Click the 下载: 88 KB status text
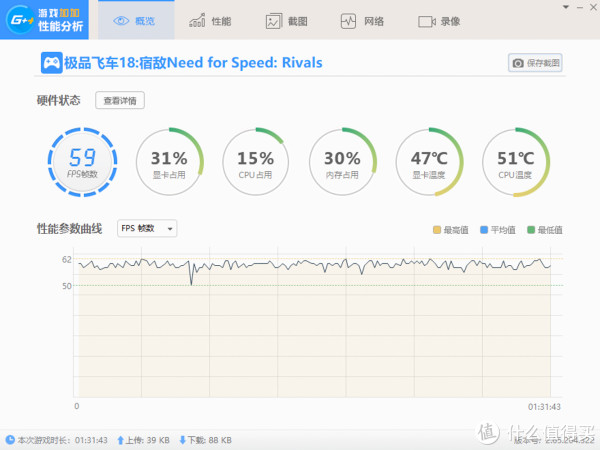 [x=209, y=440]
